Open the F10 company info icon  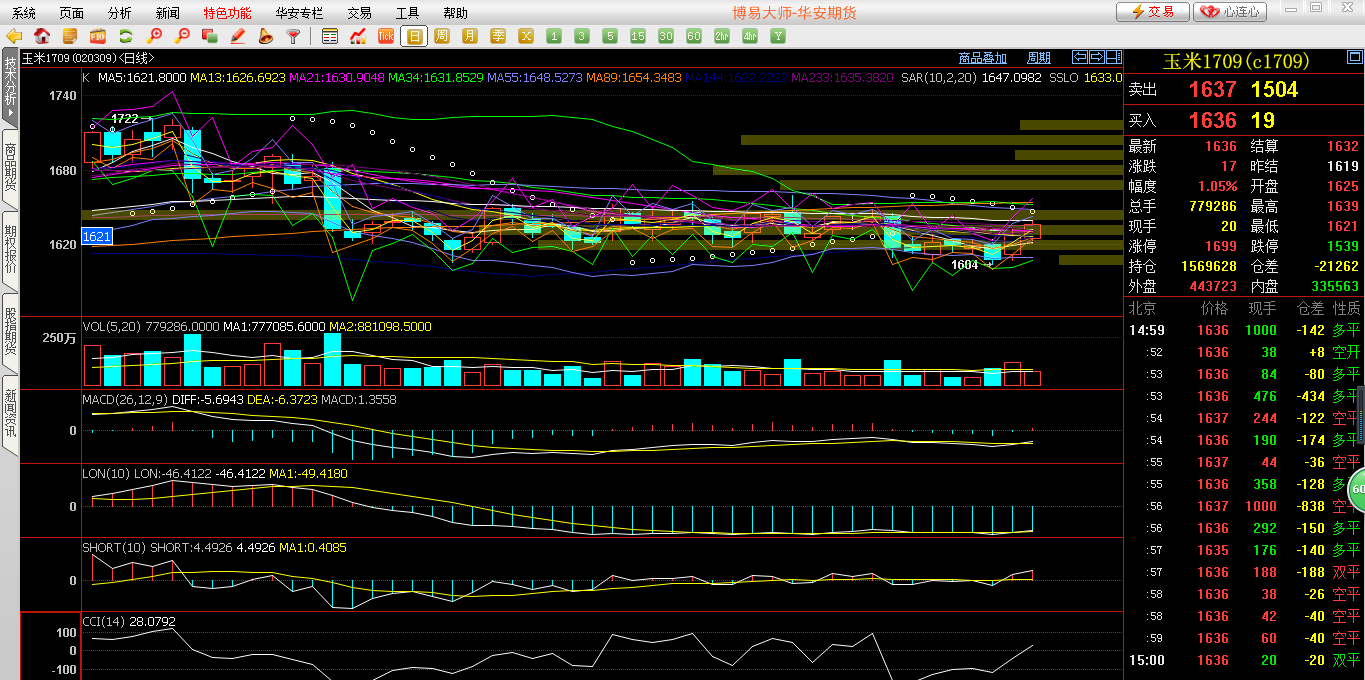coord(98,36)
